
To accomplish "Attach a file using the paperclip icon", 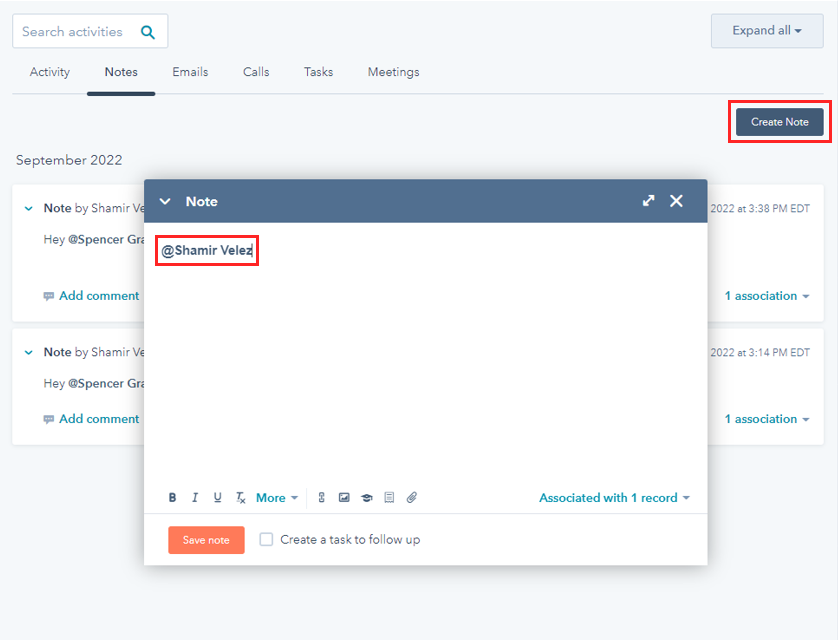I will pos(411,498).
